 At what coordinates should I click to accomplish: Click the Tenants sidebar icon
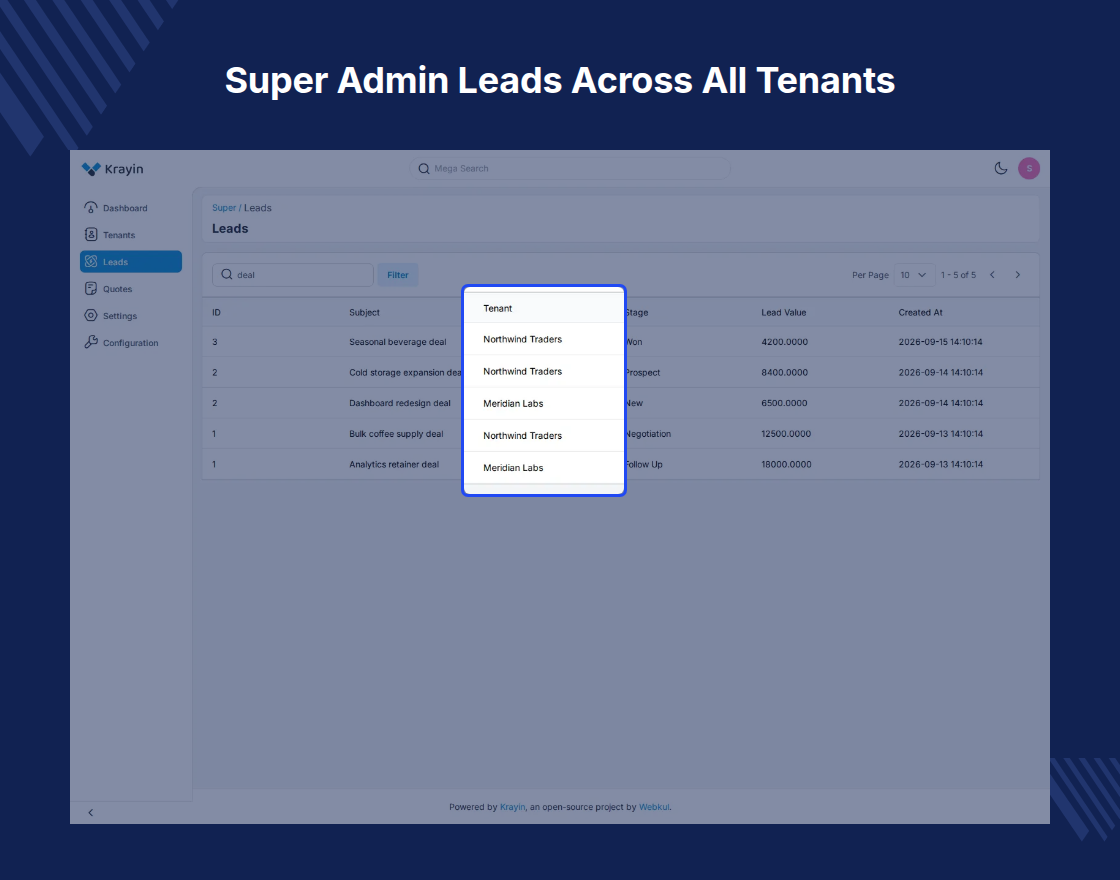pos(91,234)
